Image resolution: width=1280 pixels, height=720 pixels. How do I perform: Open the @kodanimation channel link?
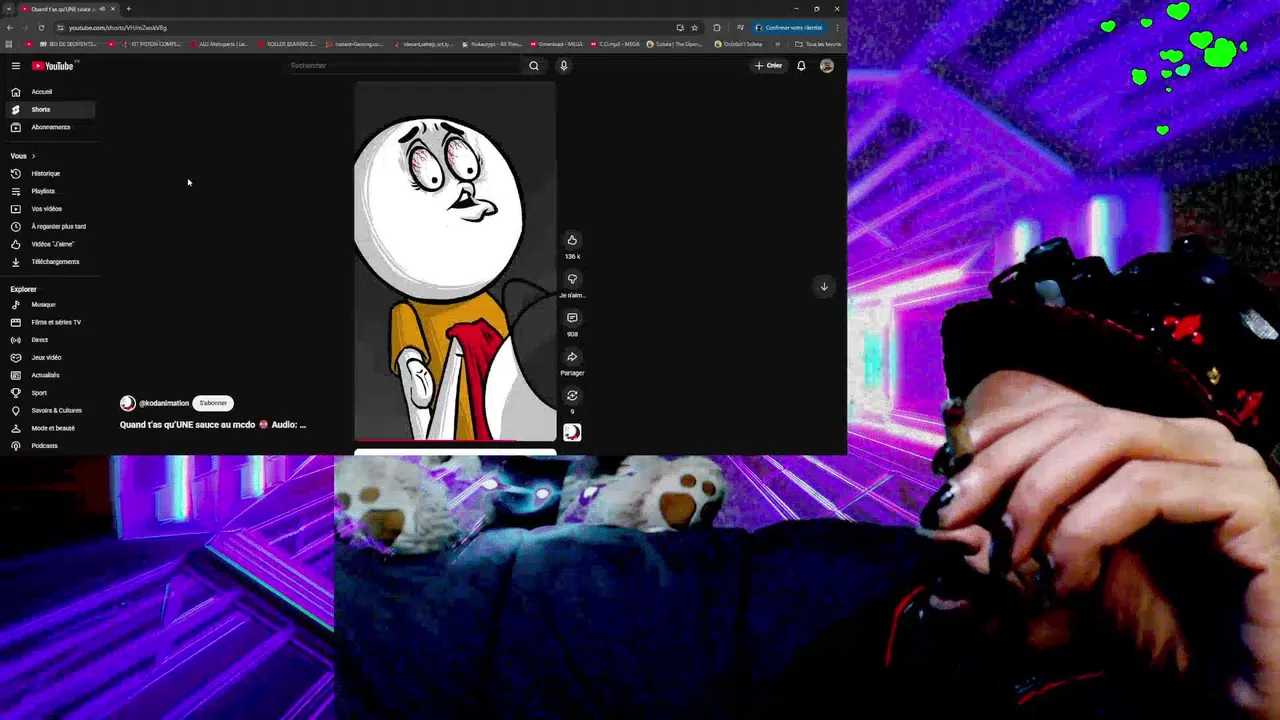(x=164, y=403)
